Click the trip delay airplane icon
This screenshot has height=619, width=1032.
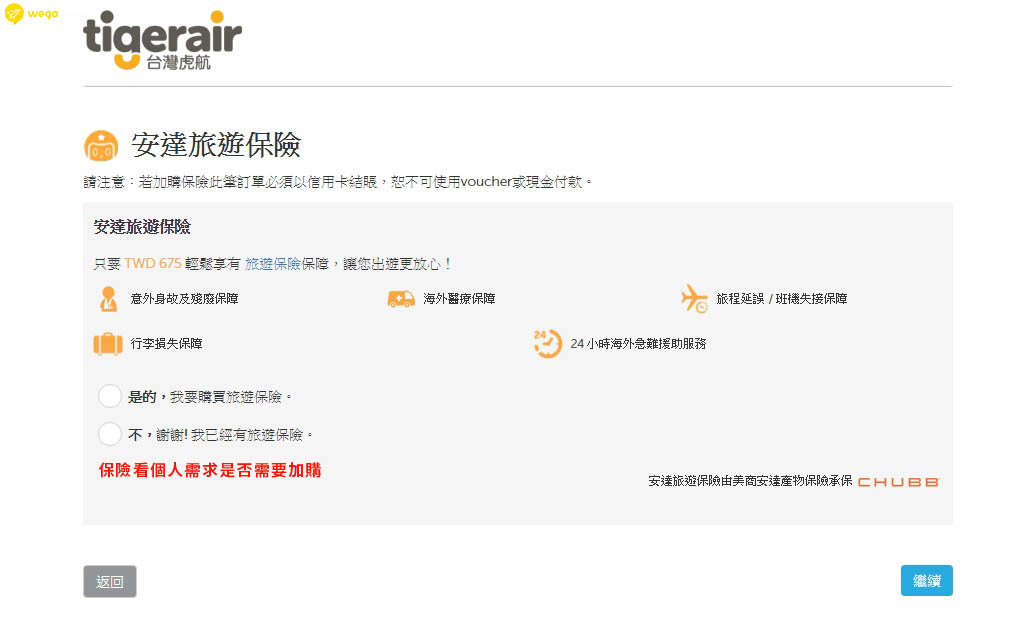tap(694, 299)
